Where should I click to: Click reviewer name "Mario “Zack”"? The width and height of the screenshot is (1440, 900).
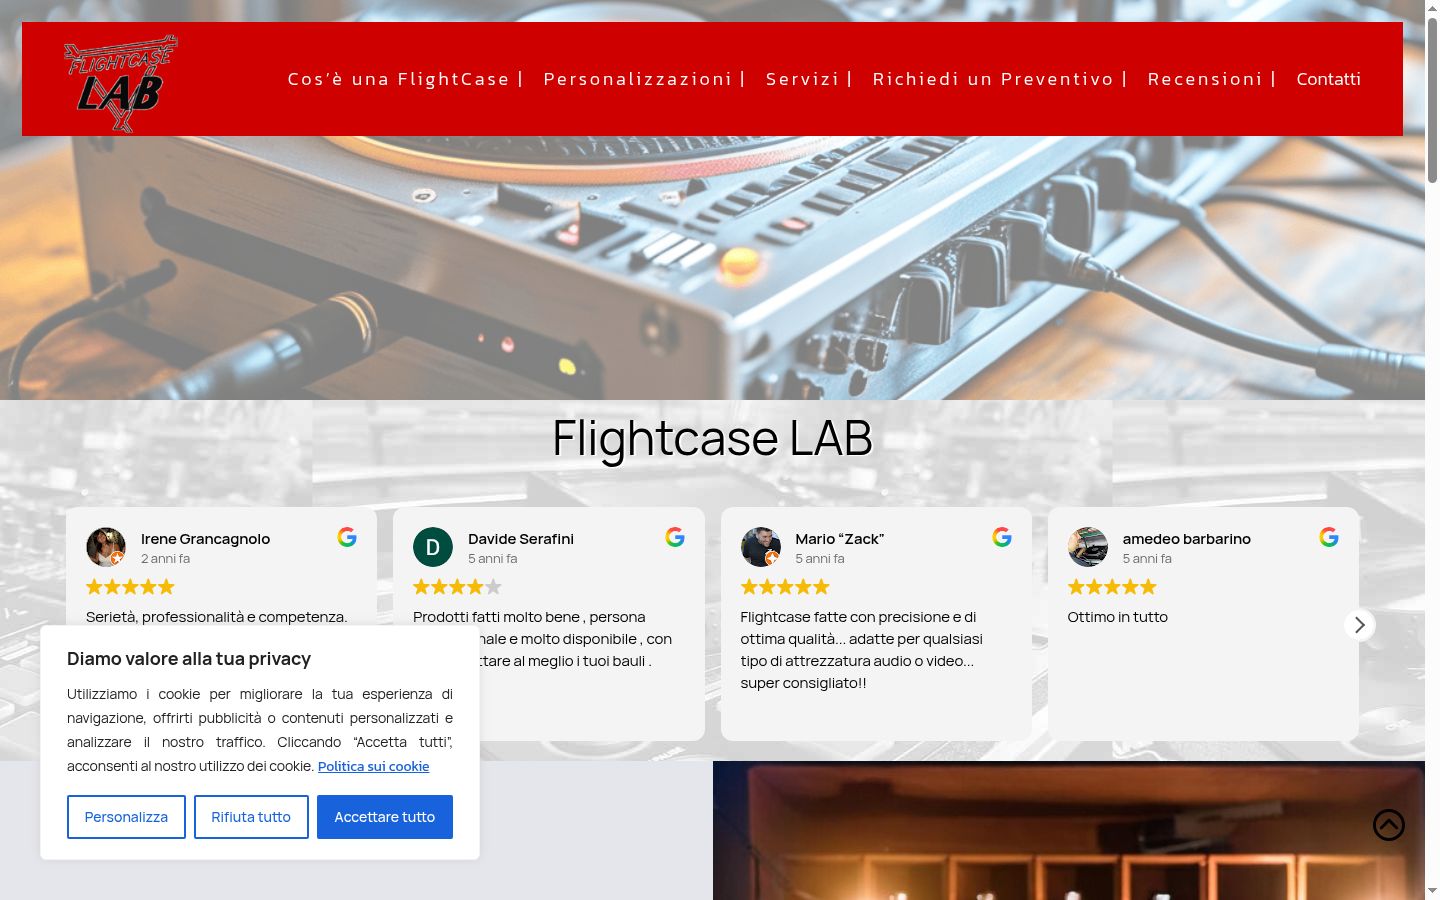(x=840, y=539)
